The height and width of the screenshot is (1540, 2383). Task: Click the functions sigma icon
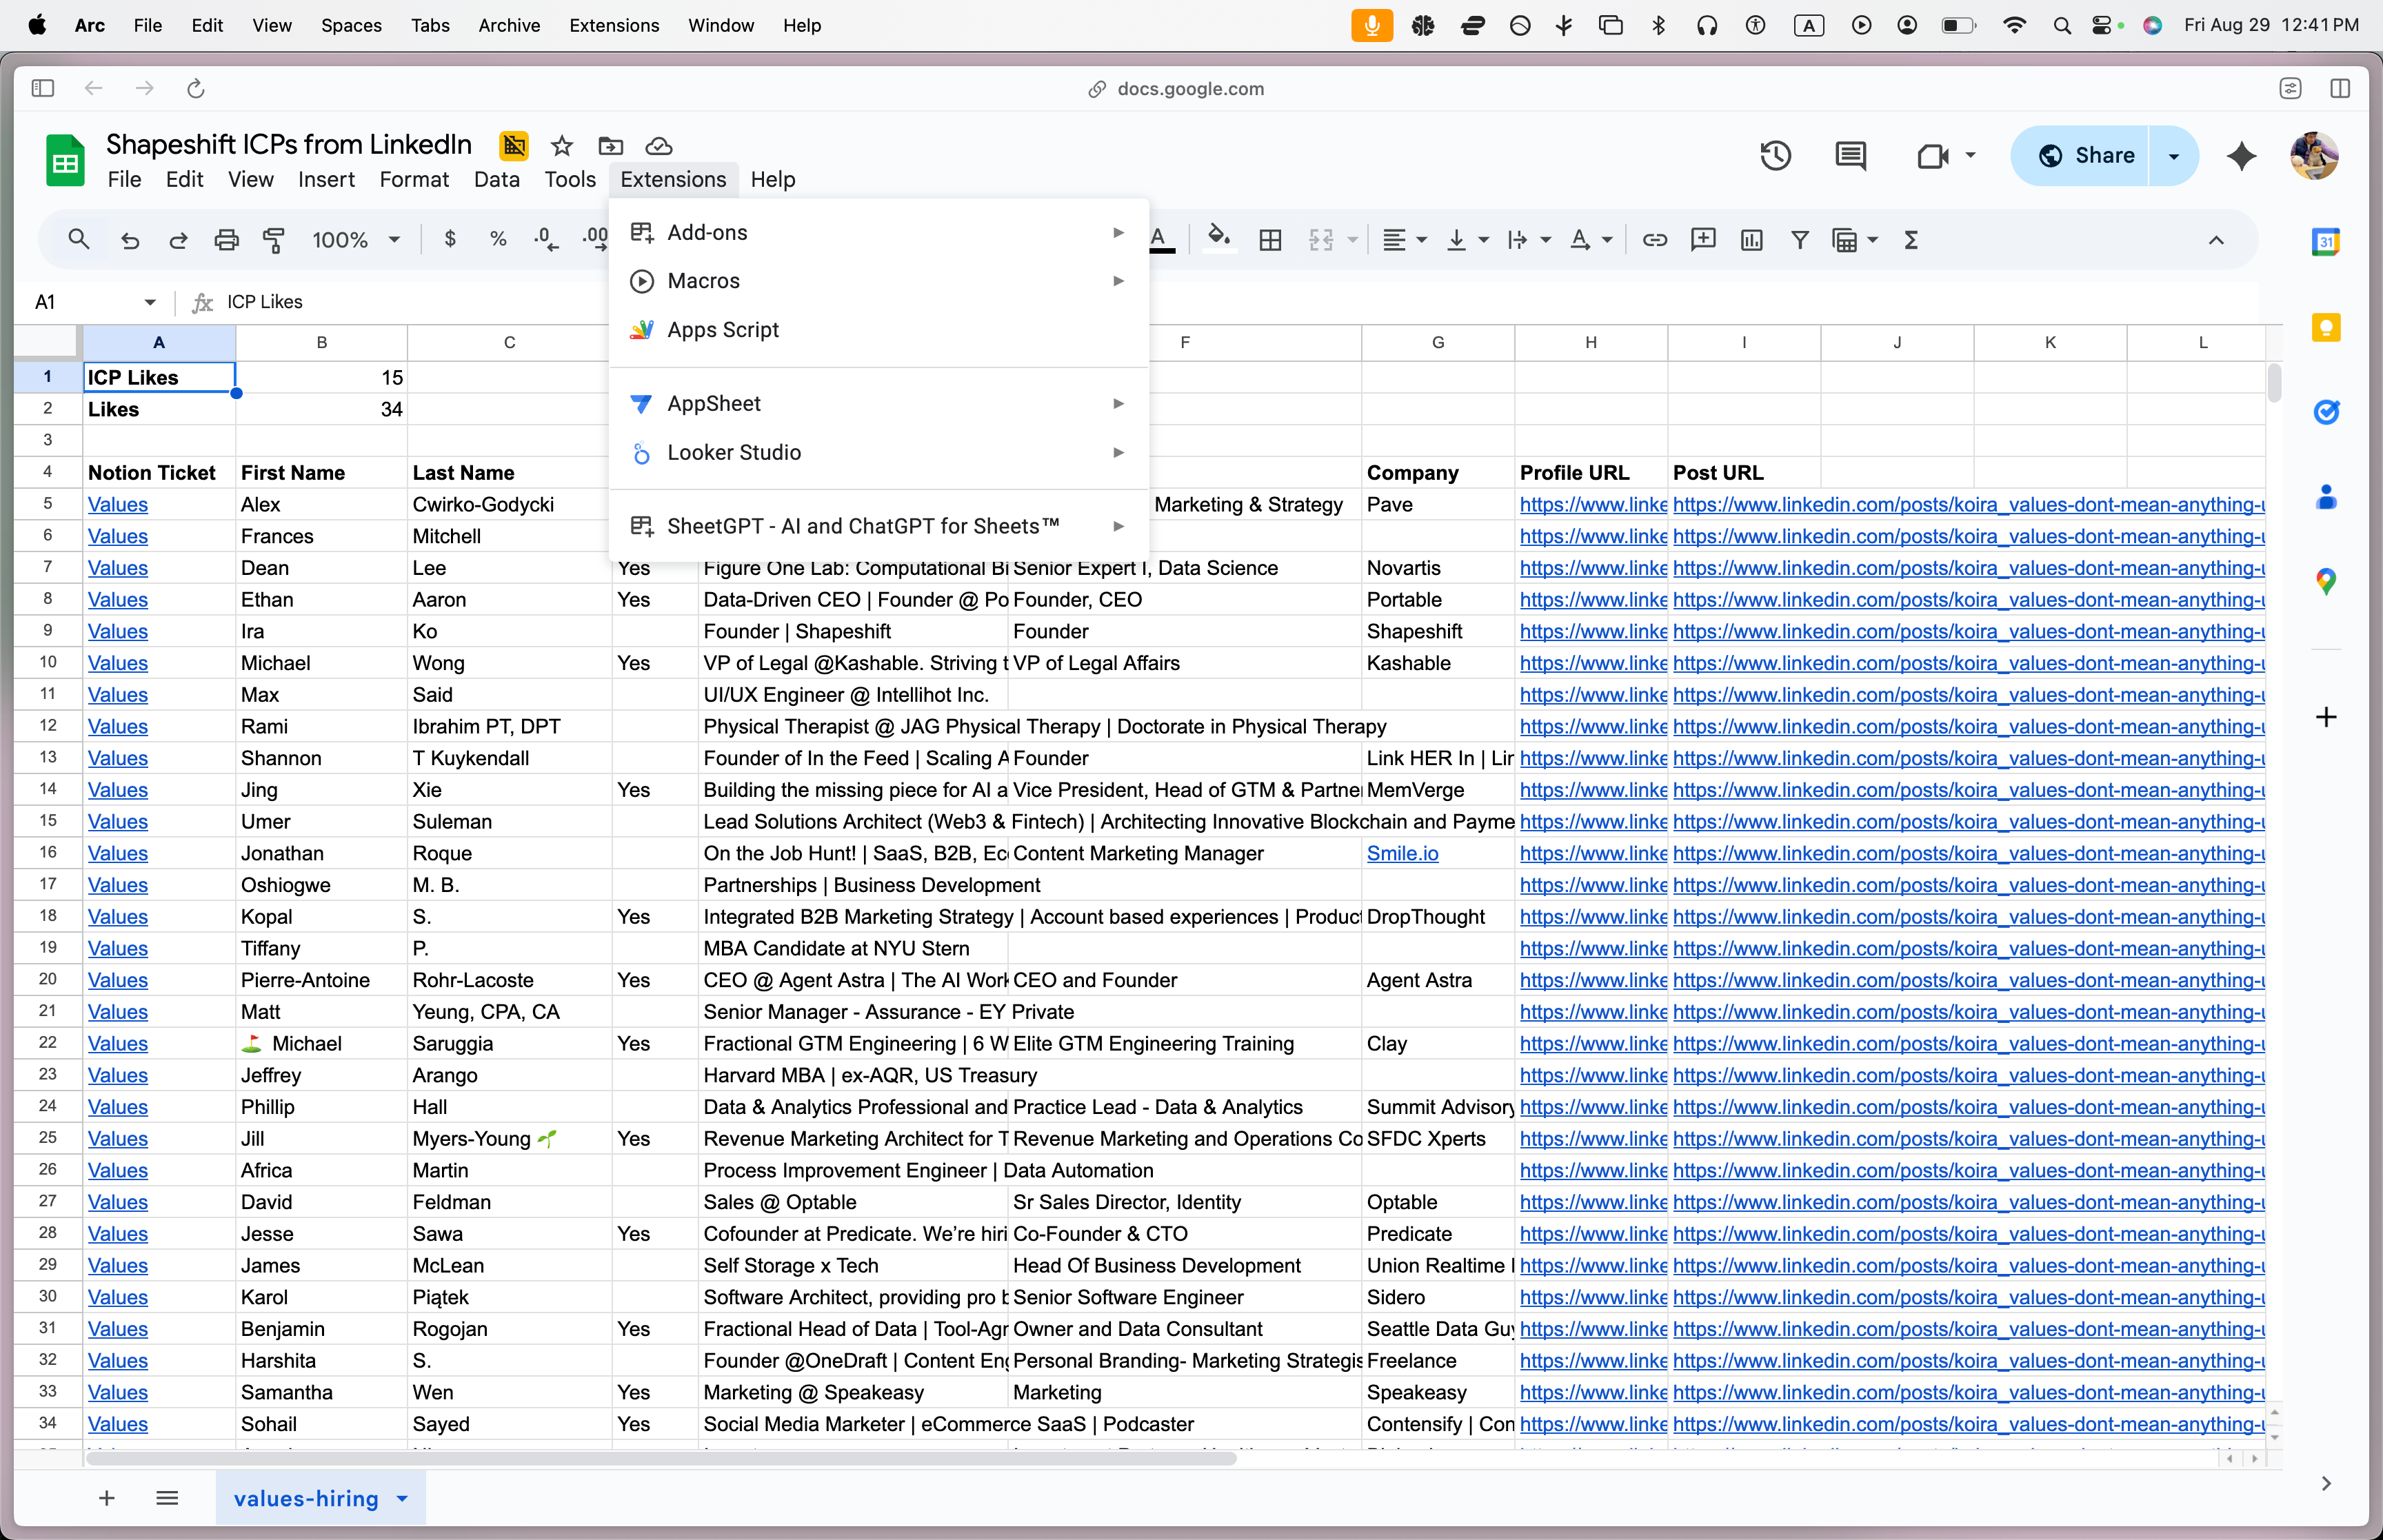(1911, 240)
